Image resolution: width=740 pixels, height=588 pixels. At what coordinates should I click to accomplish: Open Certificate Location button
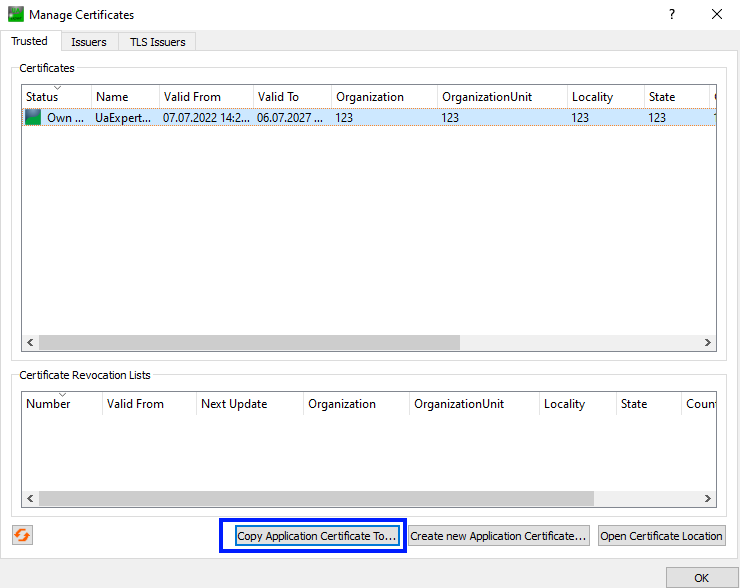661,536
